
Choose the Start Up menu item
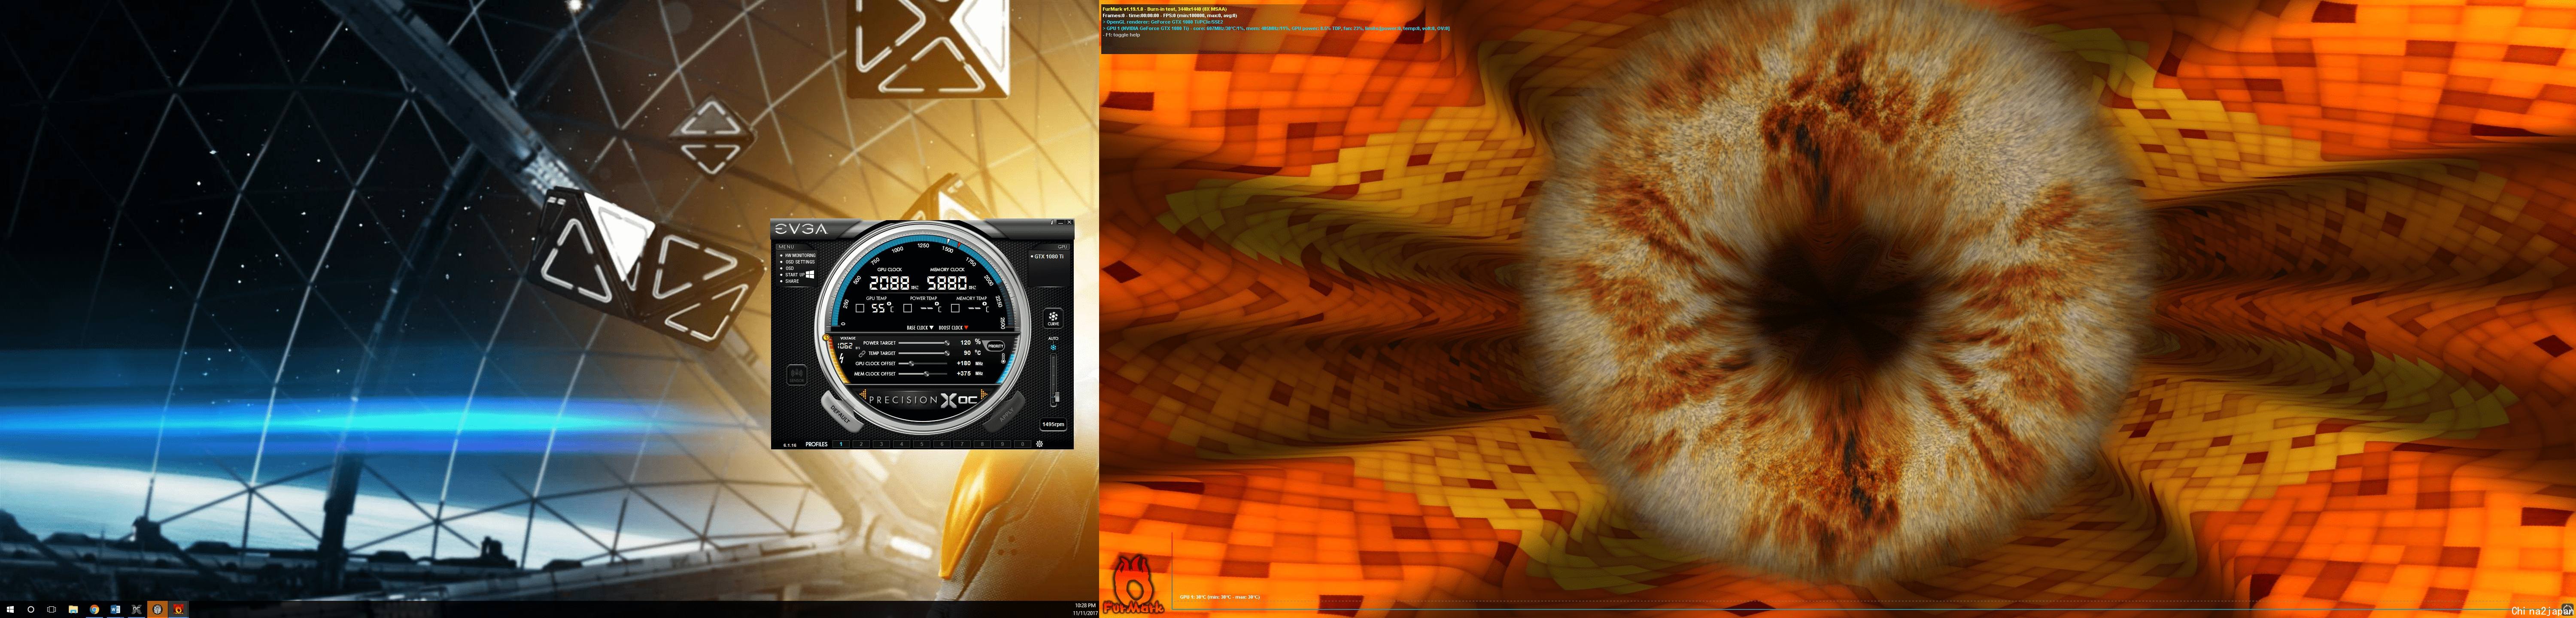795,275
